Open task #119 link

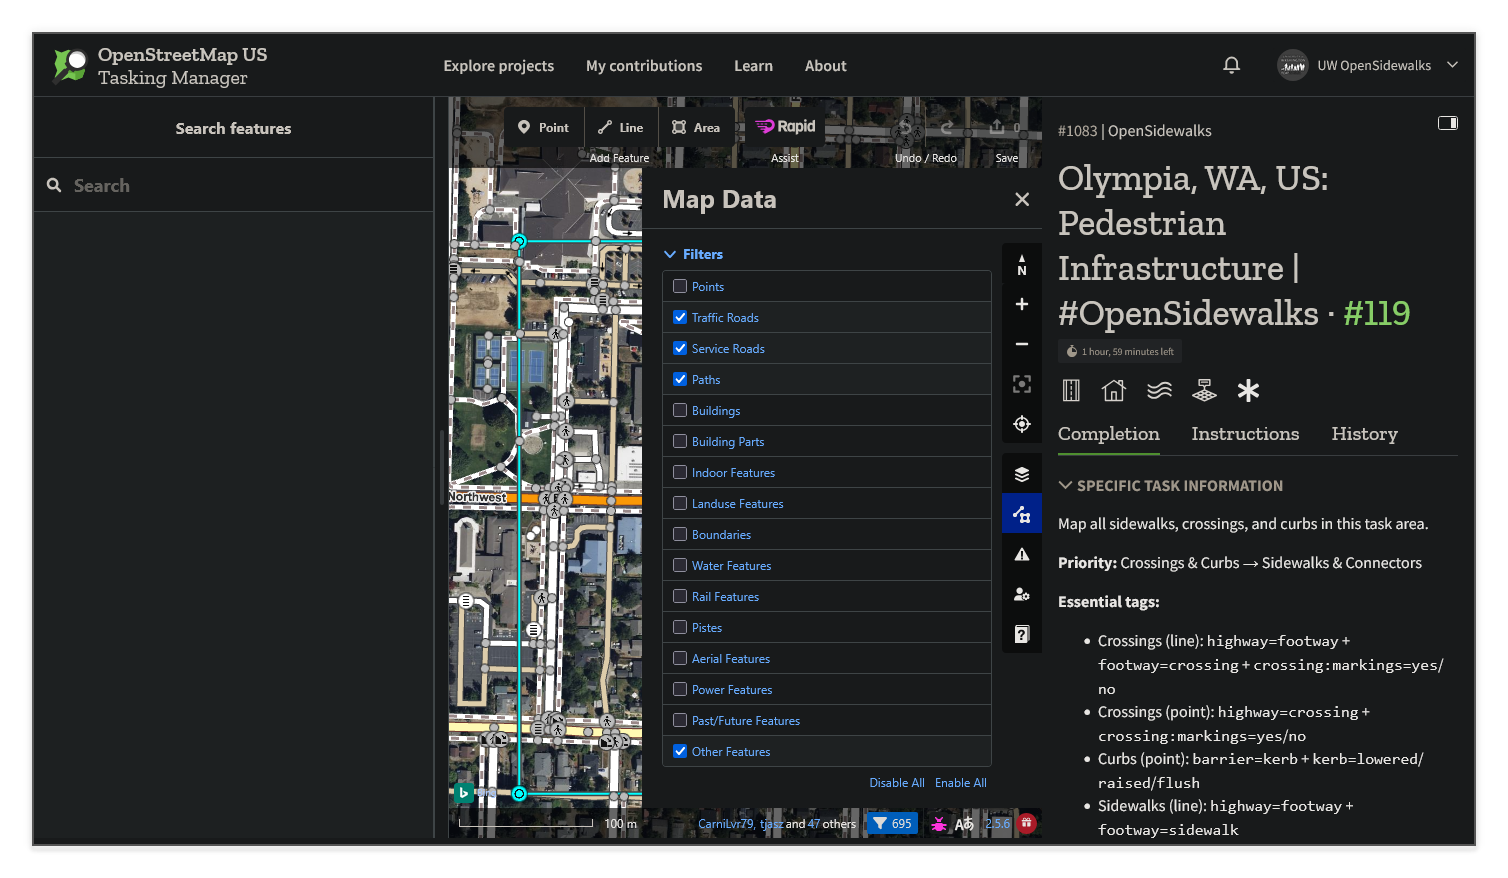[1377, 313]
